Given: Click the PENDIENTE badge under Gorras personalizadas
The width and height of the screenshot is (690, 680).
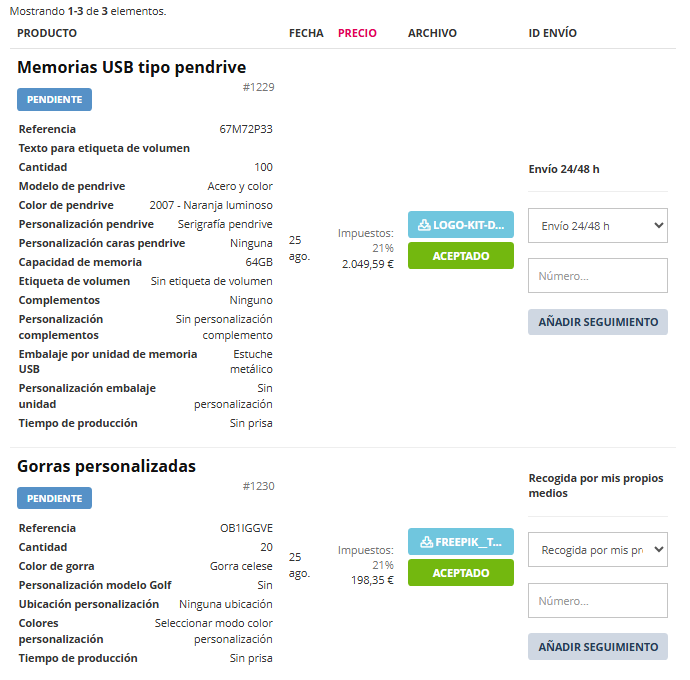Looking at the screenshot, I should (54, 498).
